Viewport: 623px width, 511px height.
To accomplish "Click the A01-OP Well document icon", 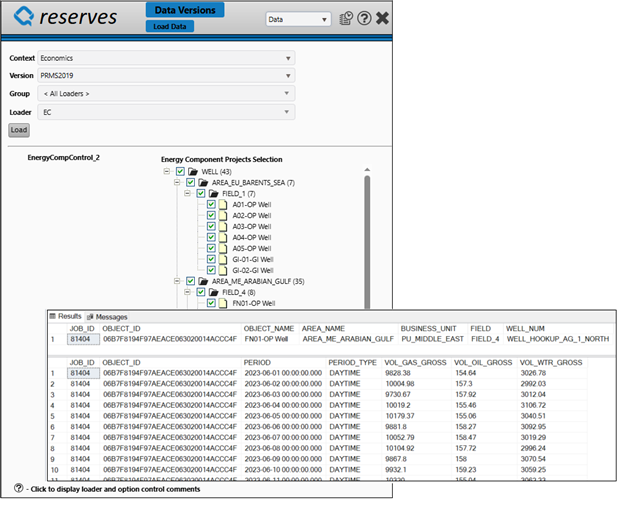I will [x=223, y=205].
